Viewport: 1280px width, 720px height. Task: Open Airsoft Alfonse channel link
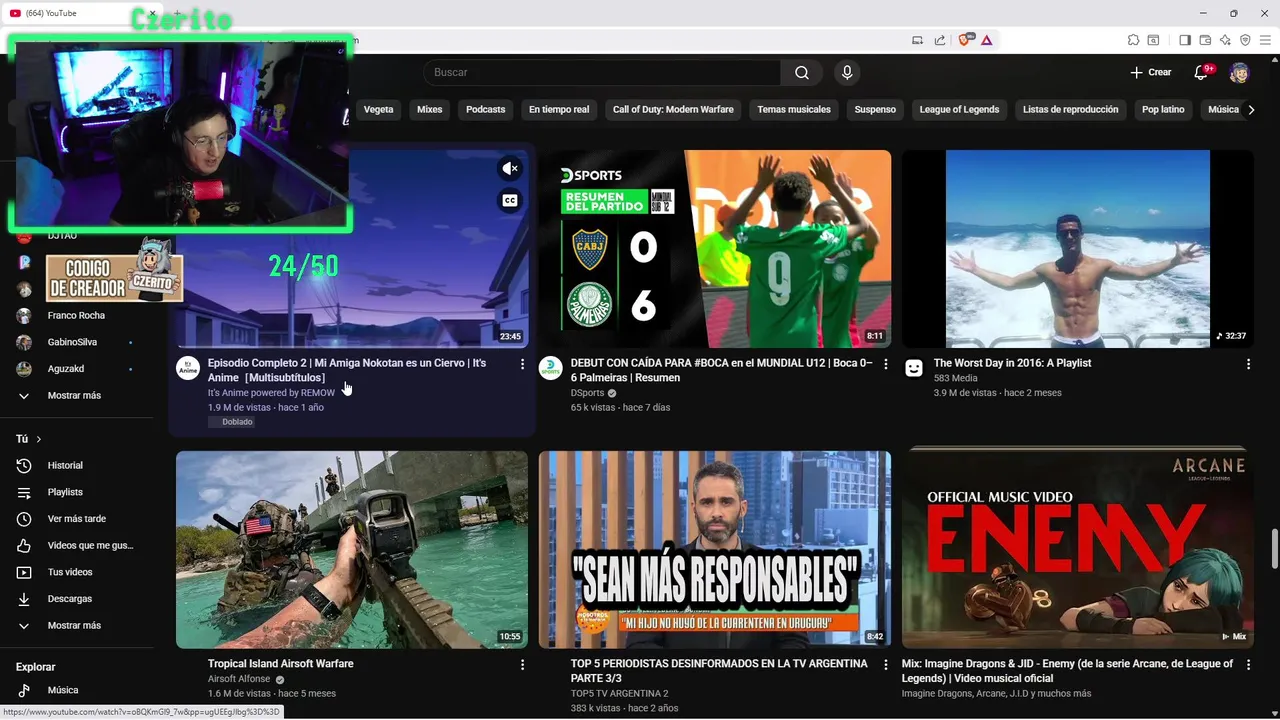pos(239,679)
